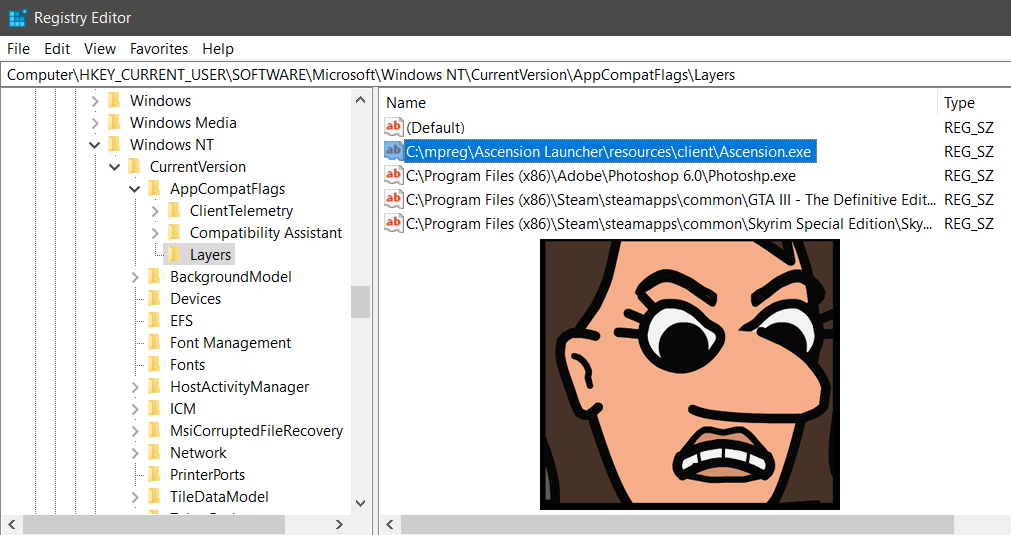Click the Skyrim Special Edition value icon
This screenshot has height=535, width=1011.
(394, 223)
